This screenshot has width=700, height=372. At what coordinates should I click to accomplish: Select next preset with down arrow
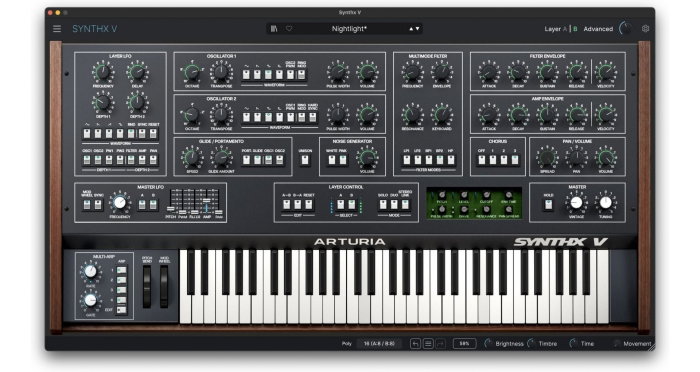tap(417, 29)
